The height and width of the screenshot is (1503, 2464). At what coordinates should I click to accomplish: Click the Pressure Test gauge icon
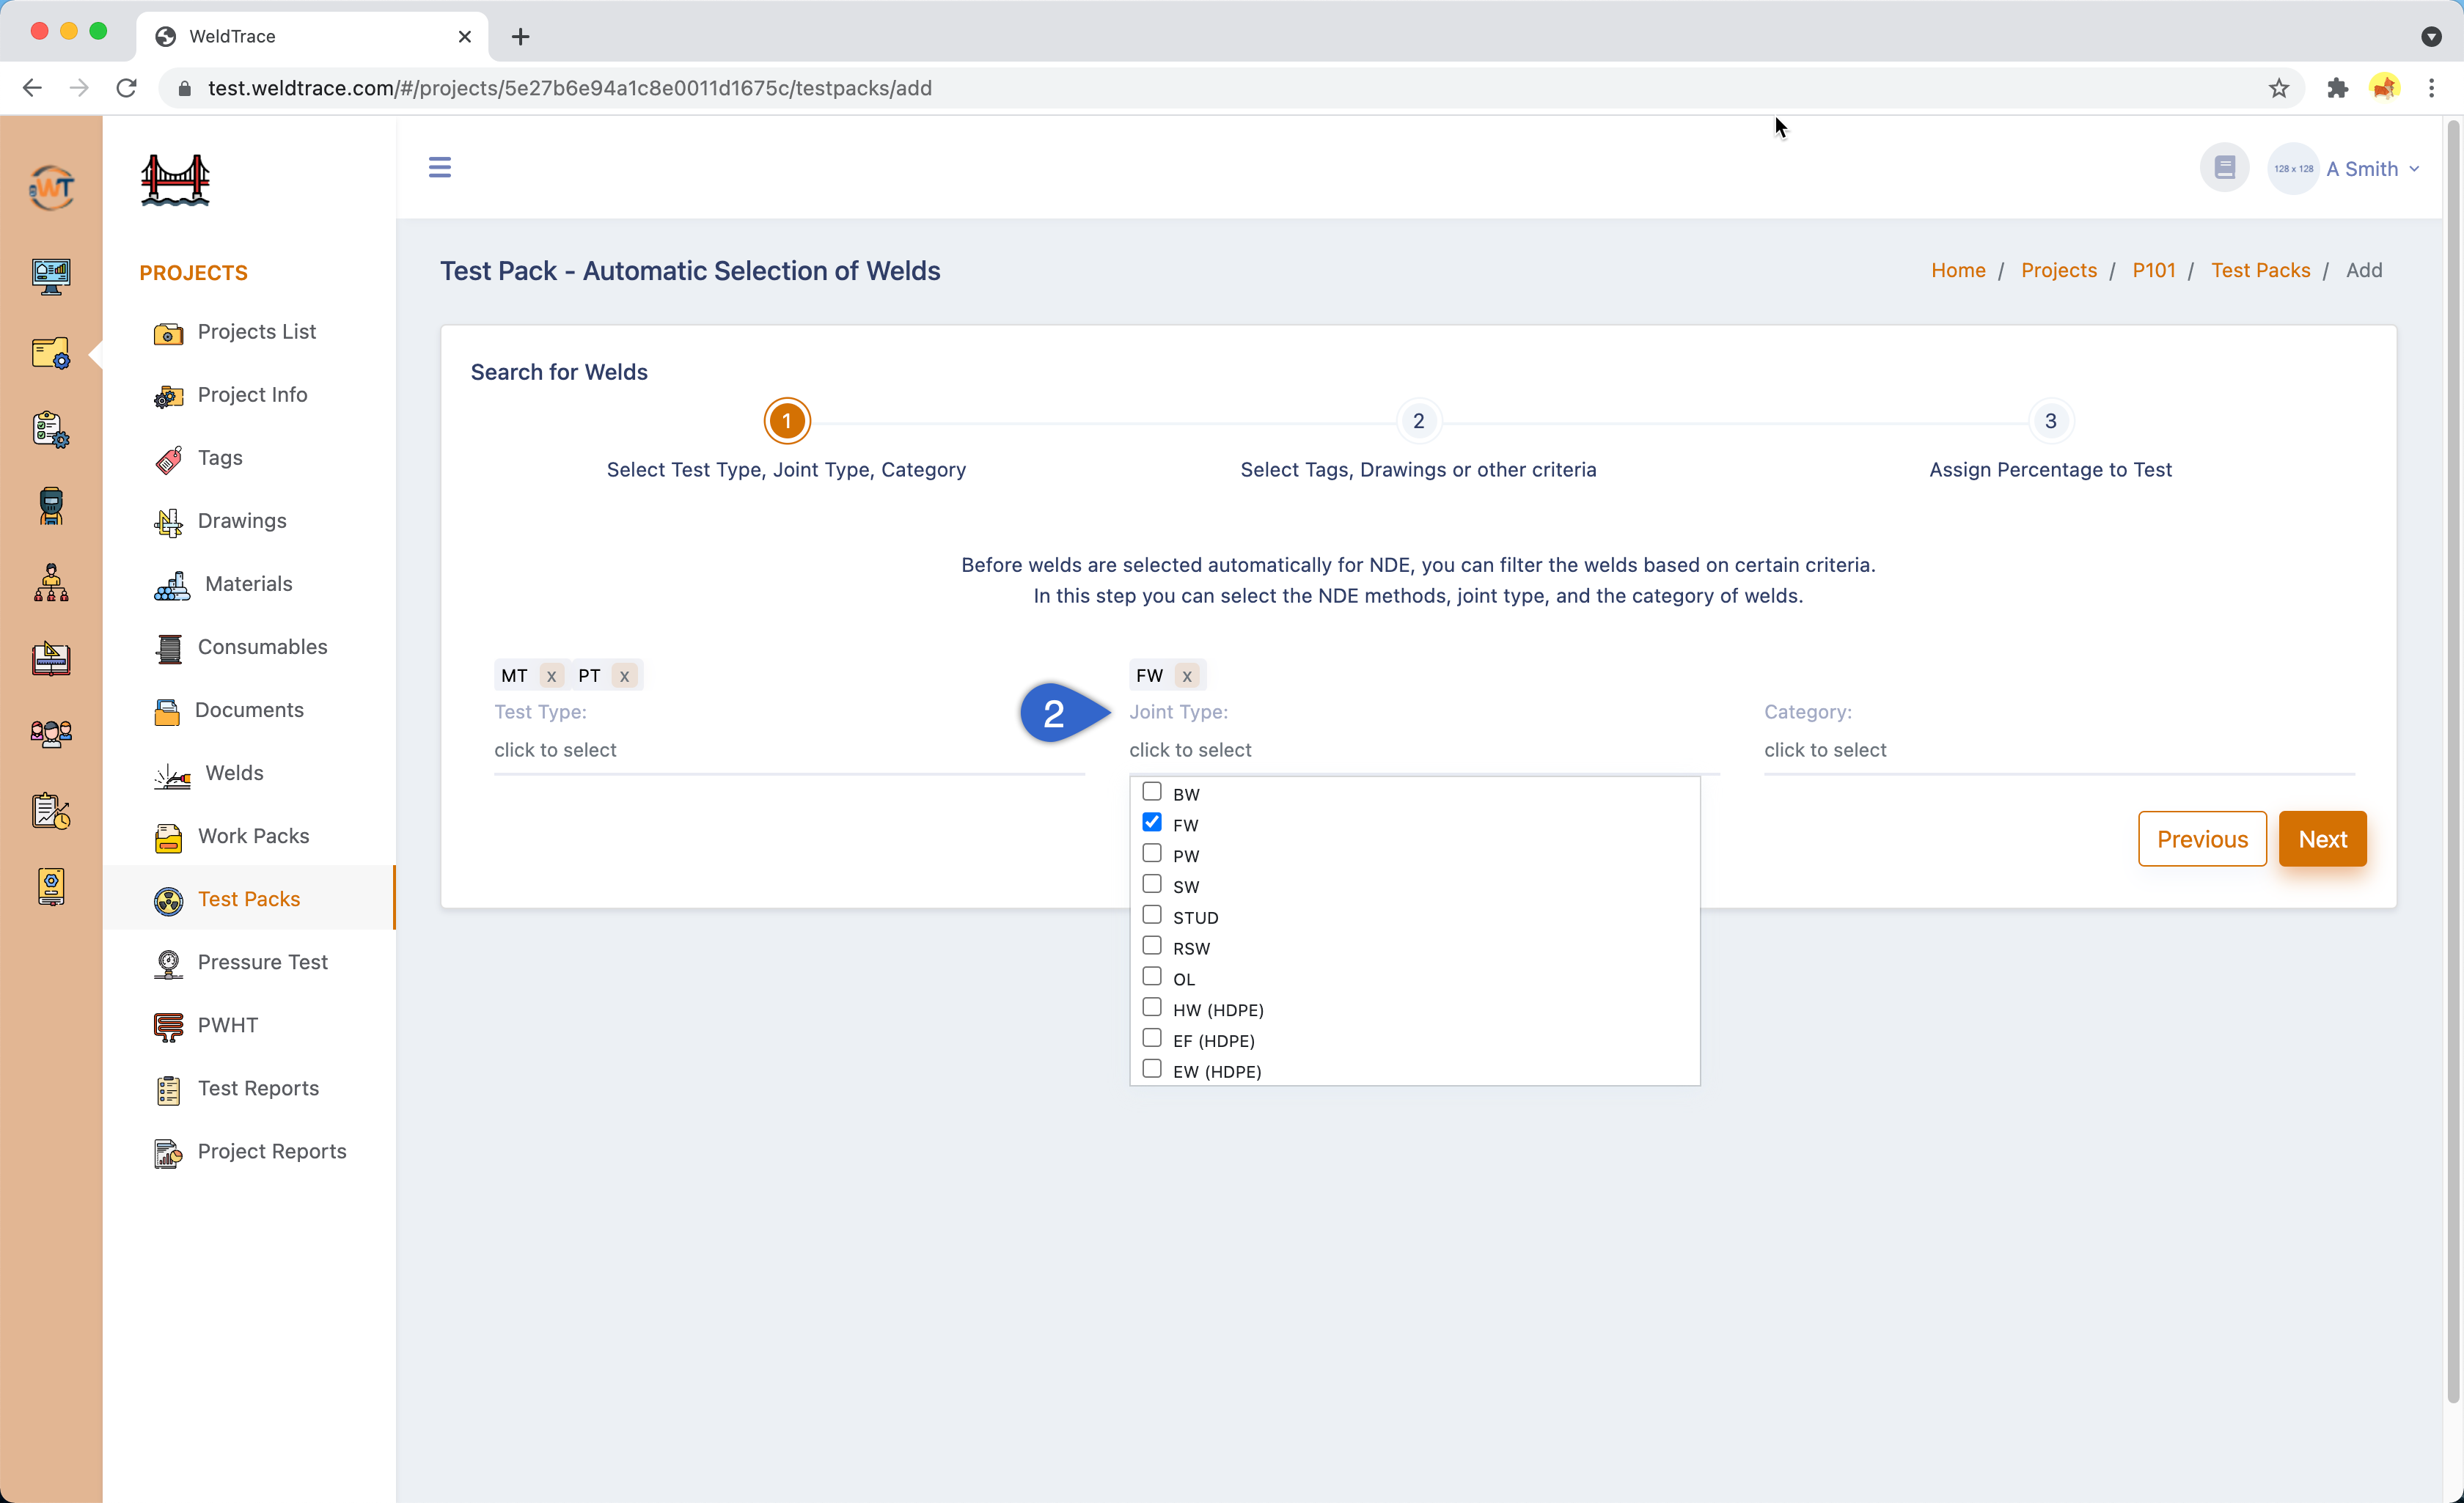(168, 964)
